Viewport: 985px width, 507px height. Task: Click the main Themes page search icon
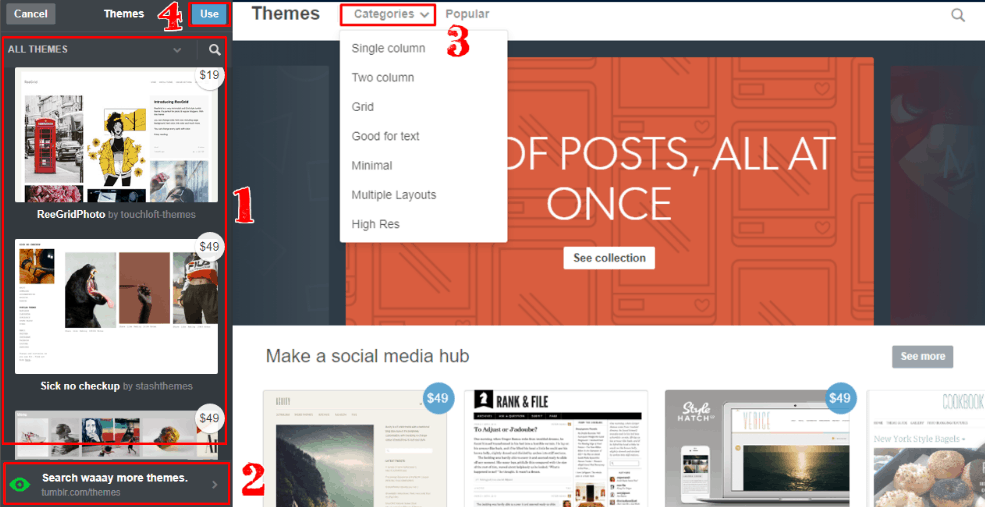(x=958, y=15)
